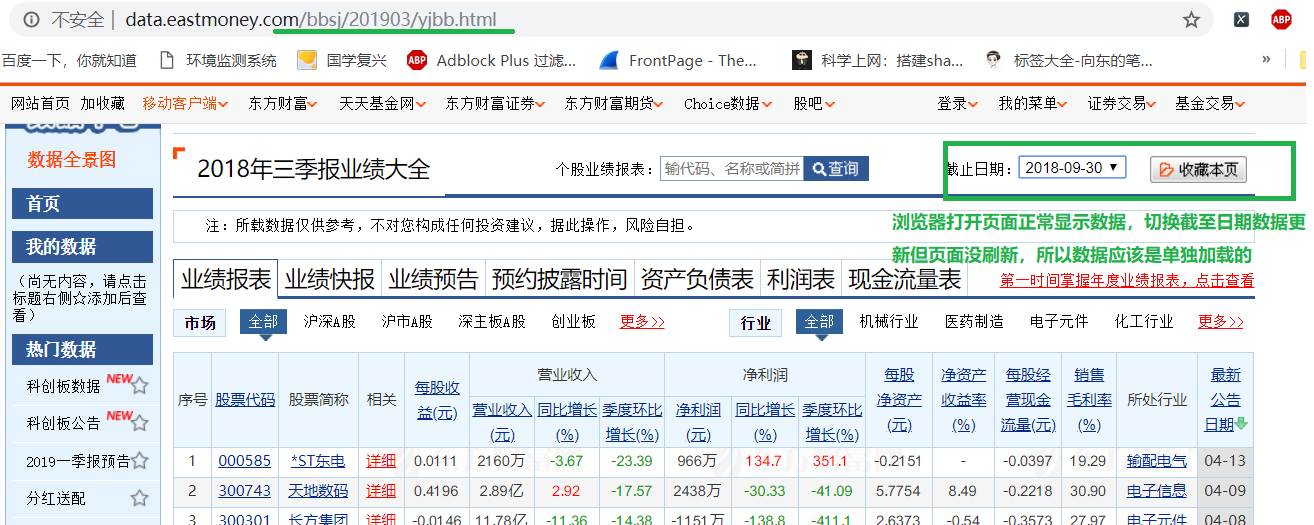Expand the 东方财富期货 dropdown menu
The width and height of the screenshot is (1314, 525).
pos(615,103)
